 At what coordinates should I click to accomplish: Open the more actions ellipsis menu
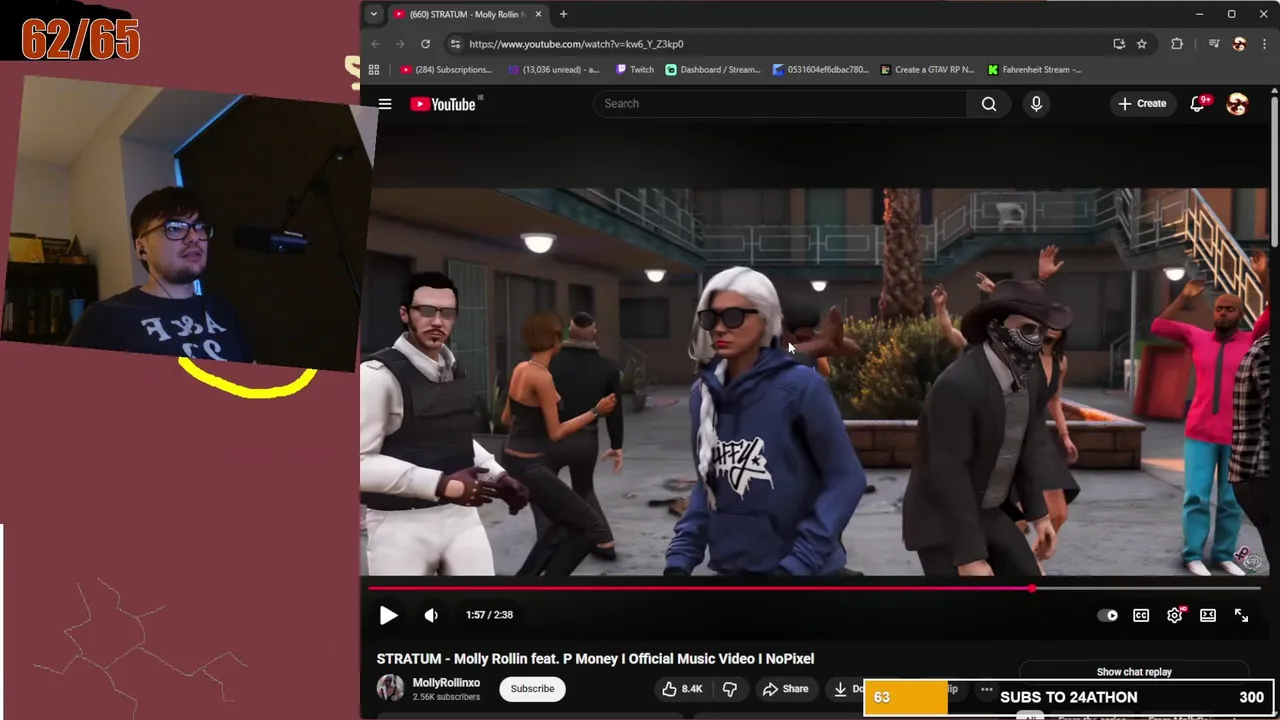tap(986, 689)
